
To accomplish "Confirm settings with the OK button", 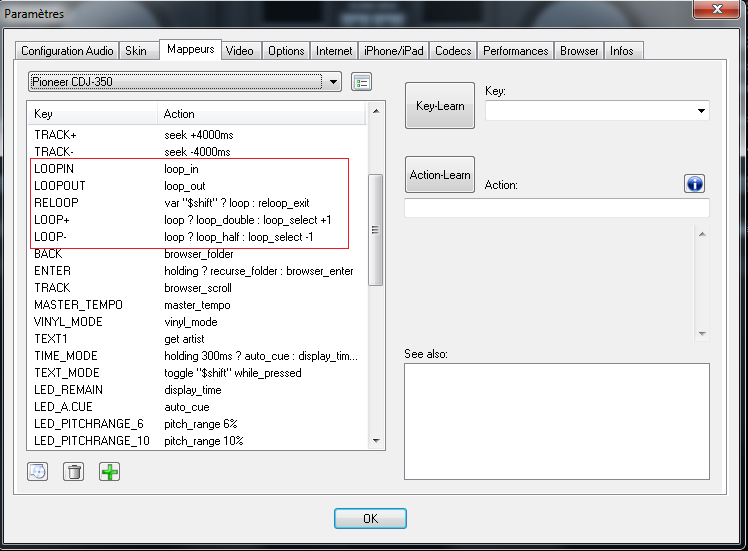I will pyautogui.click(x=370, y=518).
